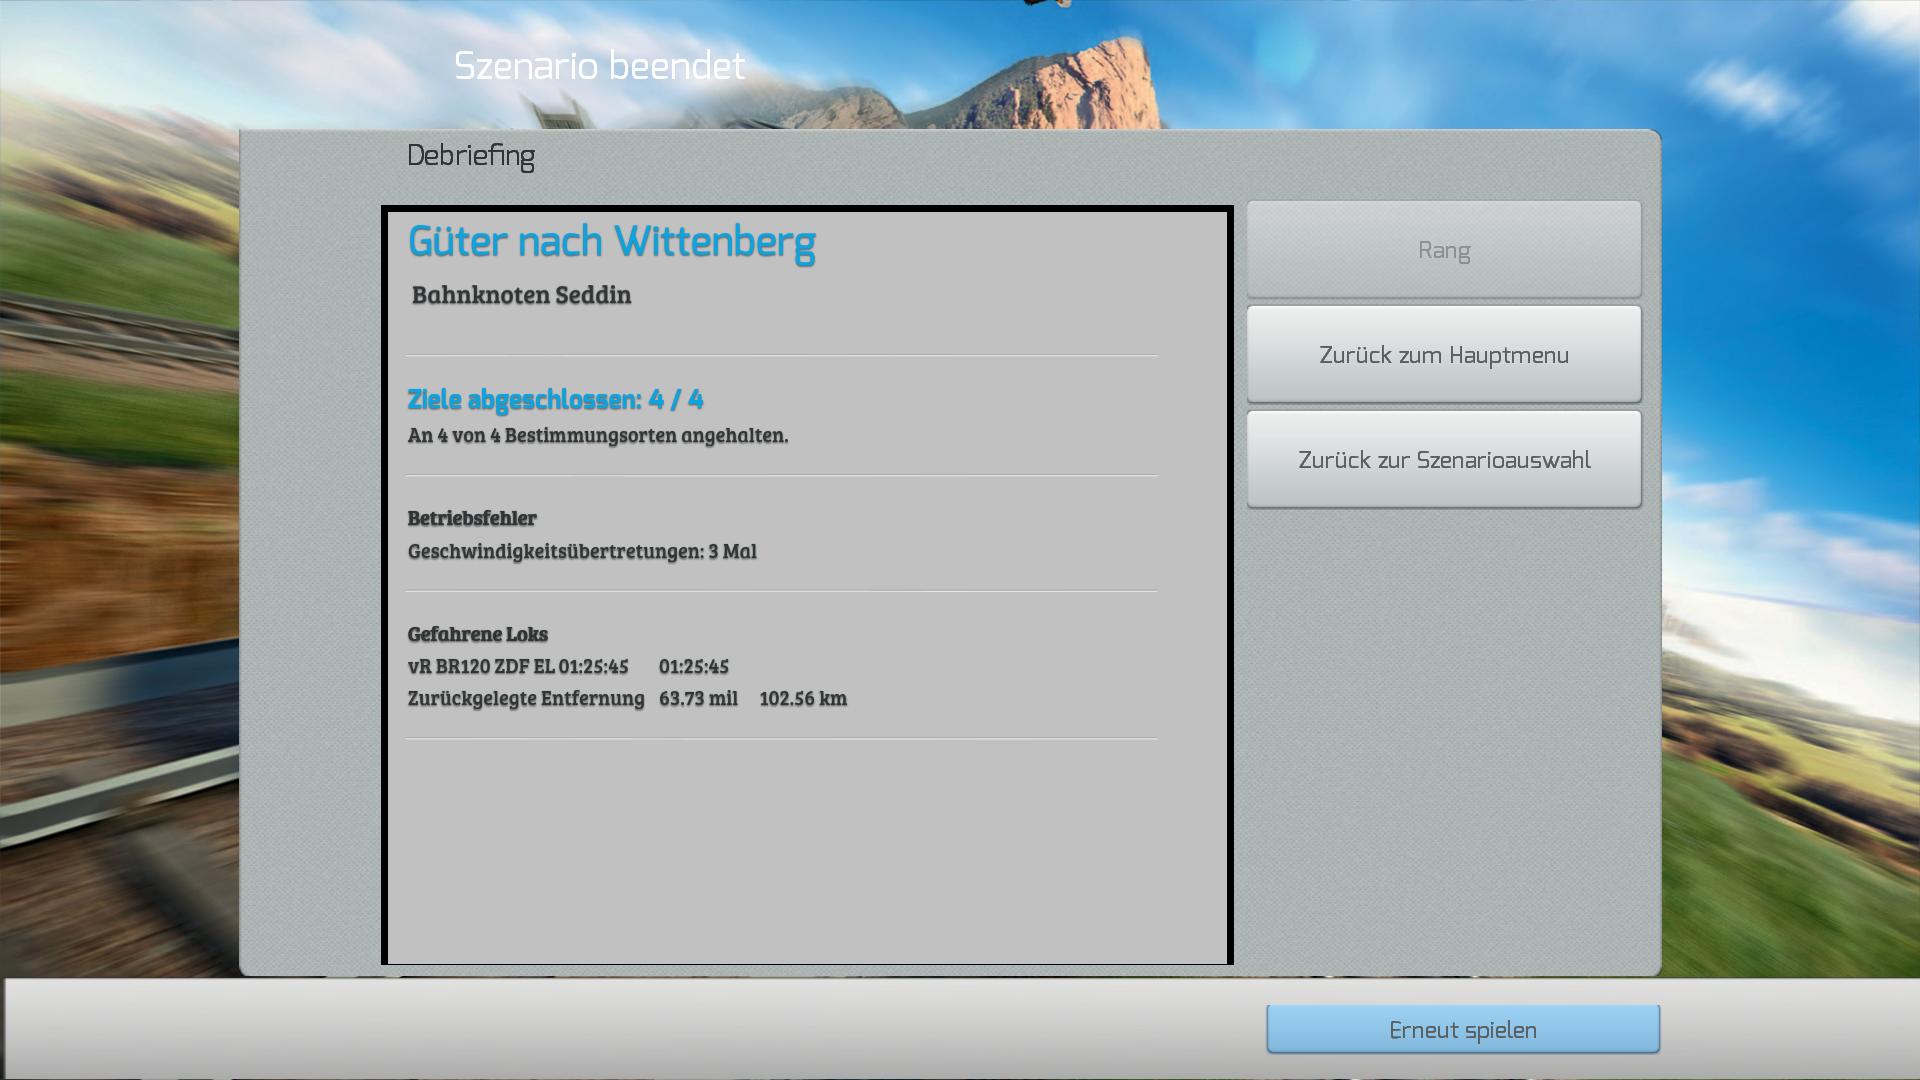The image size is (1920, 1080).
Task: Click the Debriefing panel title
Action: tap(470, 156)
